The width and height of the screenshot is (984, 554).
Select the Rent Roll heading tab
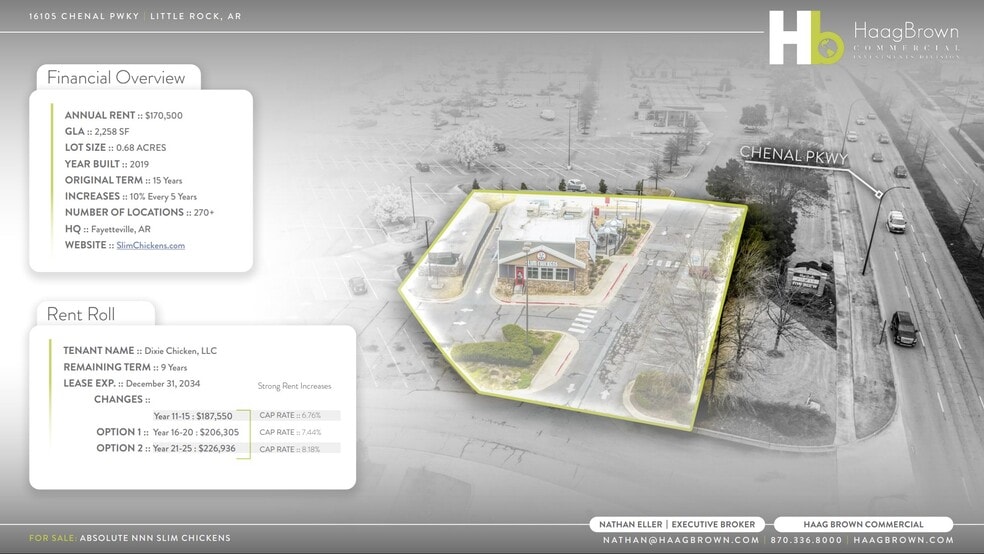coord(81,314)
